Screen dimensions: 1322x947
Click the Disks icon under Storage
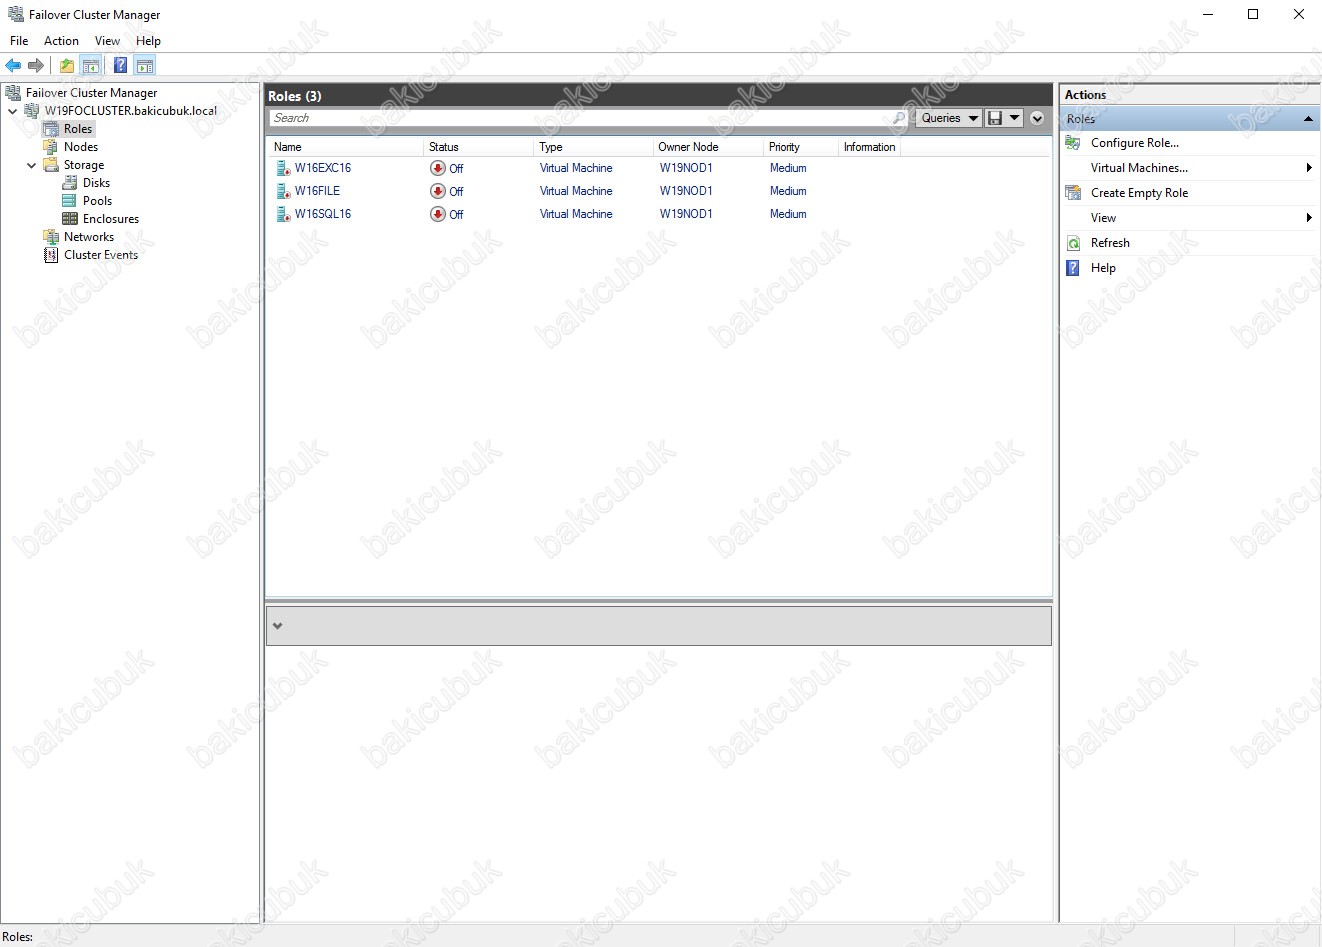(x=70, y=183)
